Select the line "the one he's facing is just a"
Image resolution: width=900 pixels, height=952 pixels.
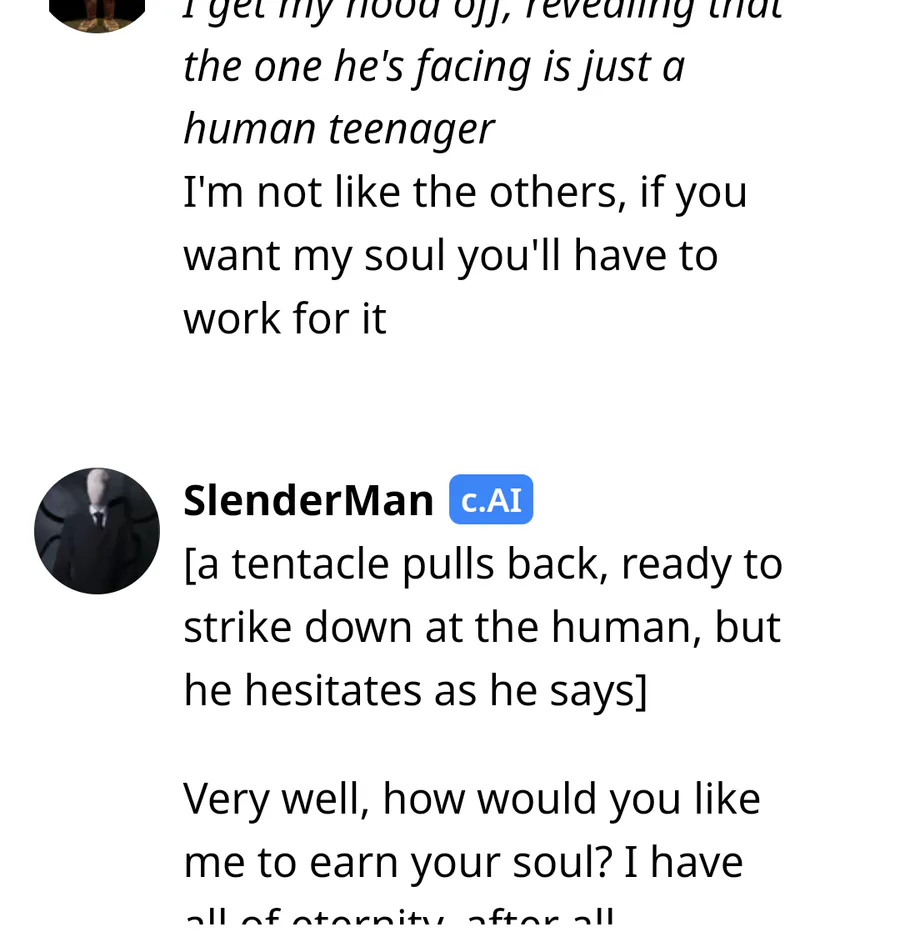coord(434,67)
